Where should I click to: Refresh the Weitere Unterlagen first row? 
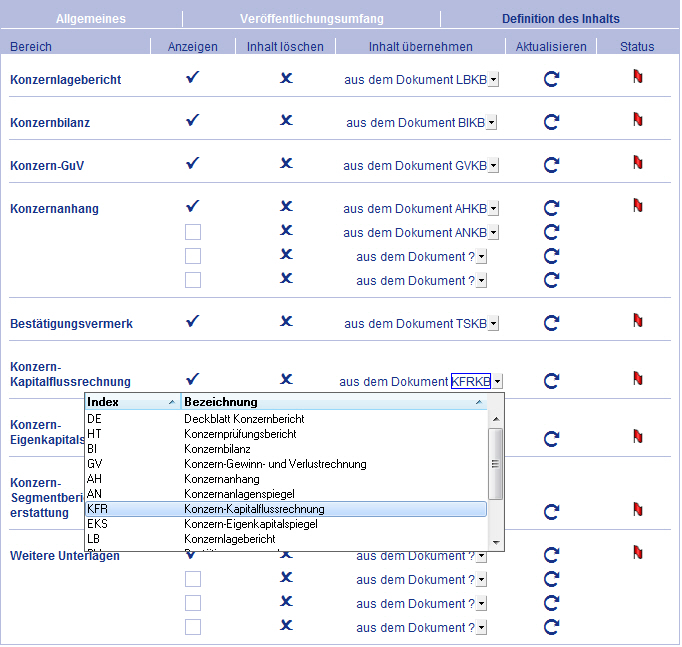551,555
